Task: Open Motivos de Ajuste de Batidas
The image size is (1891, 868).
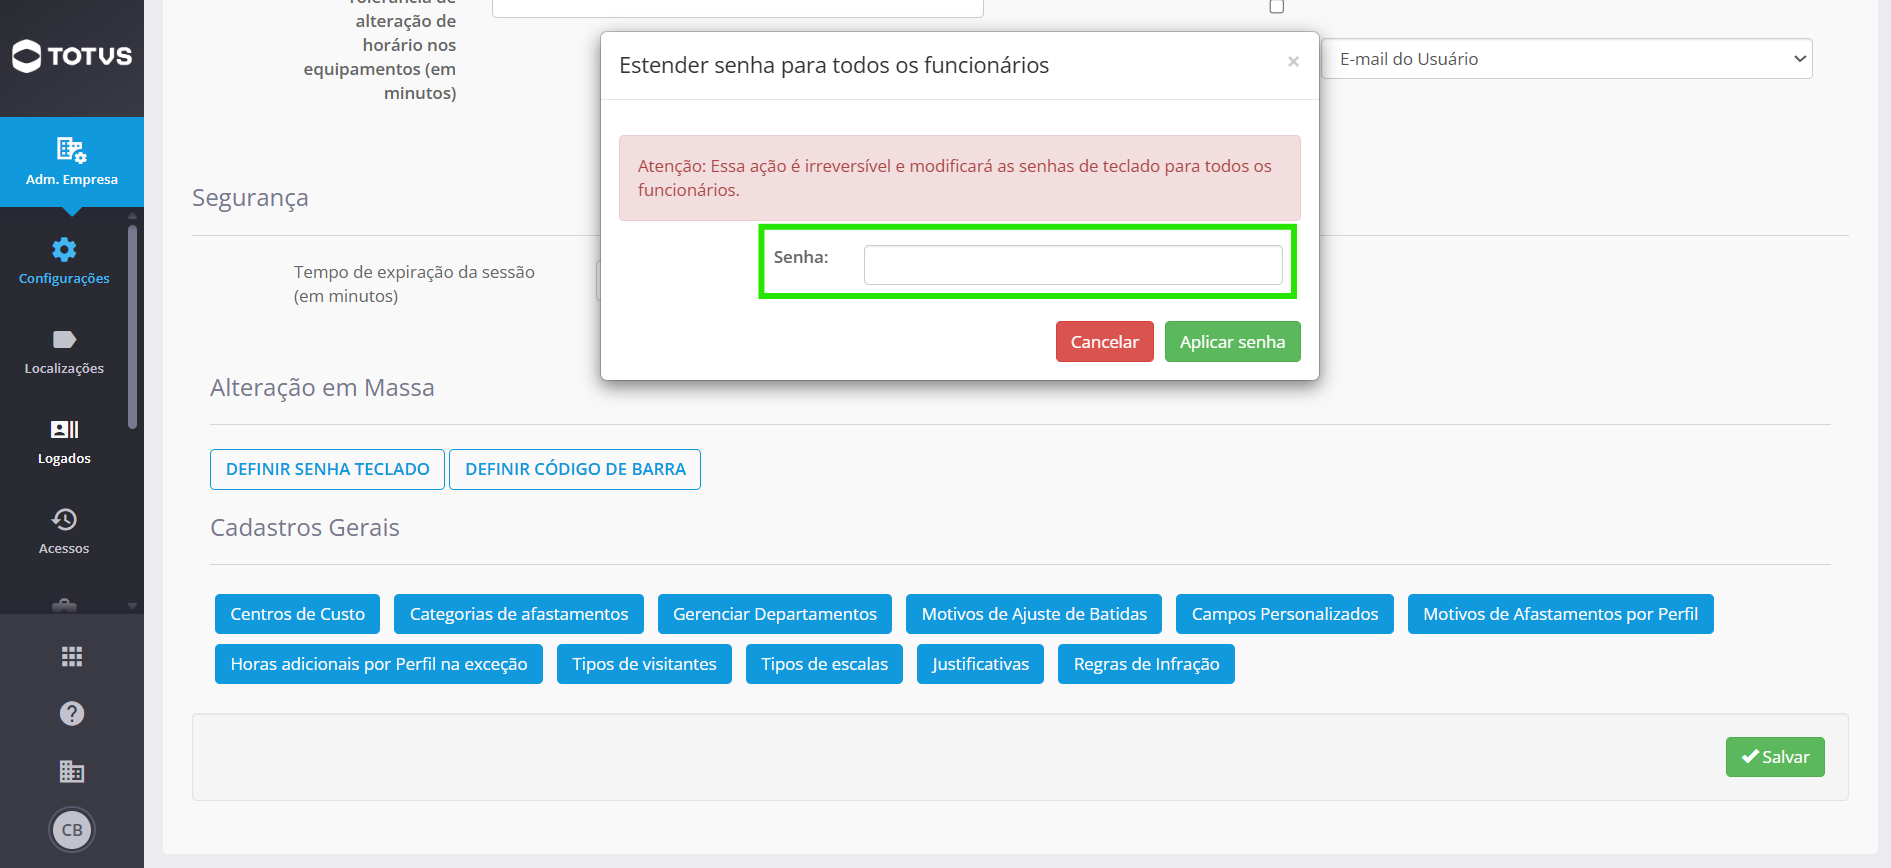Action: 1034,614
